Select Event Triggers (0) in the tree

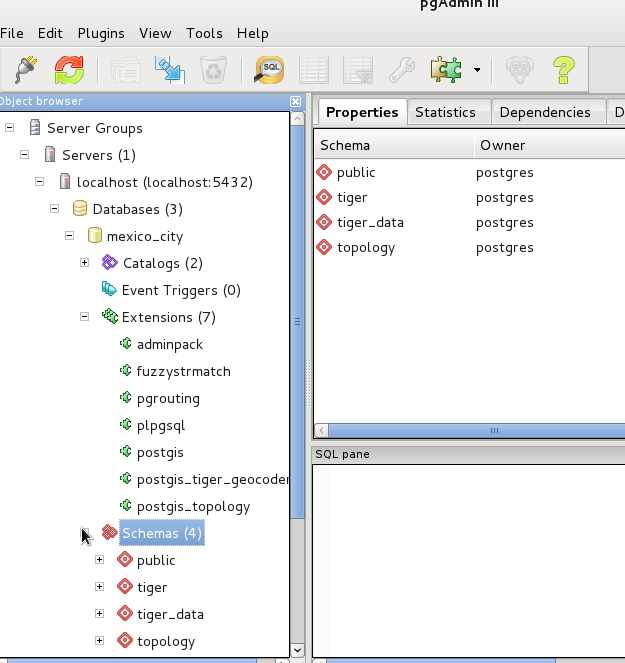pyautogui.click(x=181, y=290)
